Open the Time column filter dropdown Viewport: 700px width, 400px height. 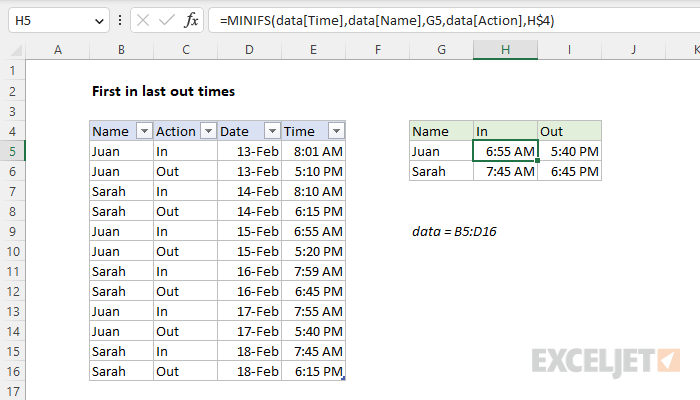coord(336,131)
